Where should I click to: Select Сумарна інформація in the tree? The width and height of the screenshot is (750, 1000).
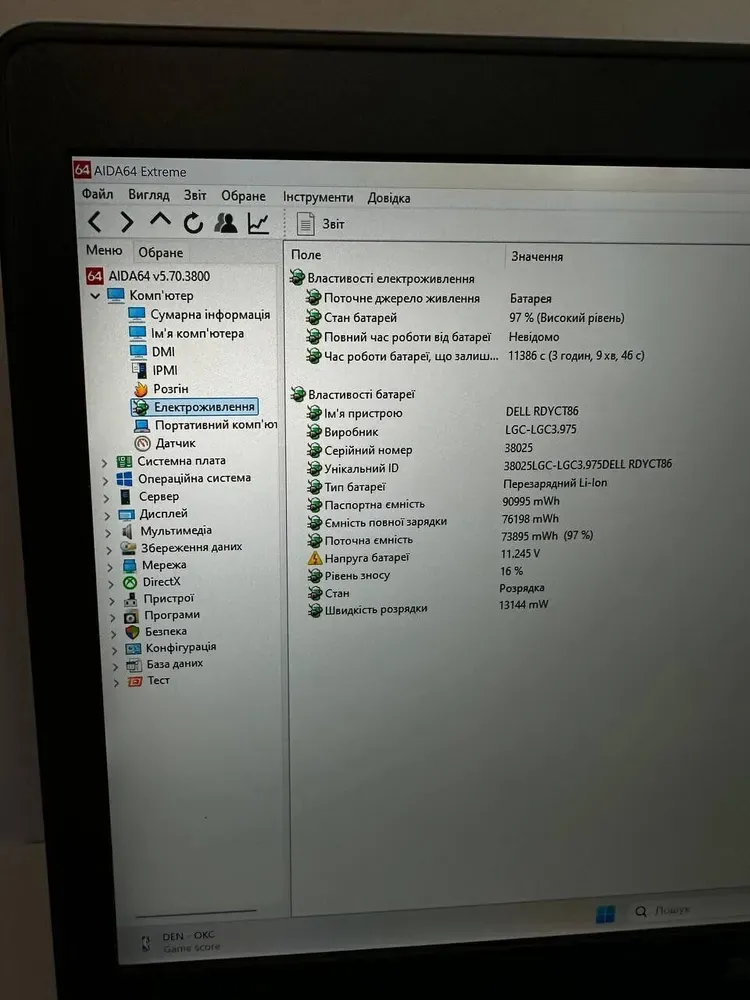(x=210, y=315)
